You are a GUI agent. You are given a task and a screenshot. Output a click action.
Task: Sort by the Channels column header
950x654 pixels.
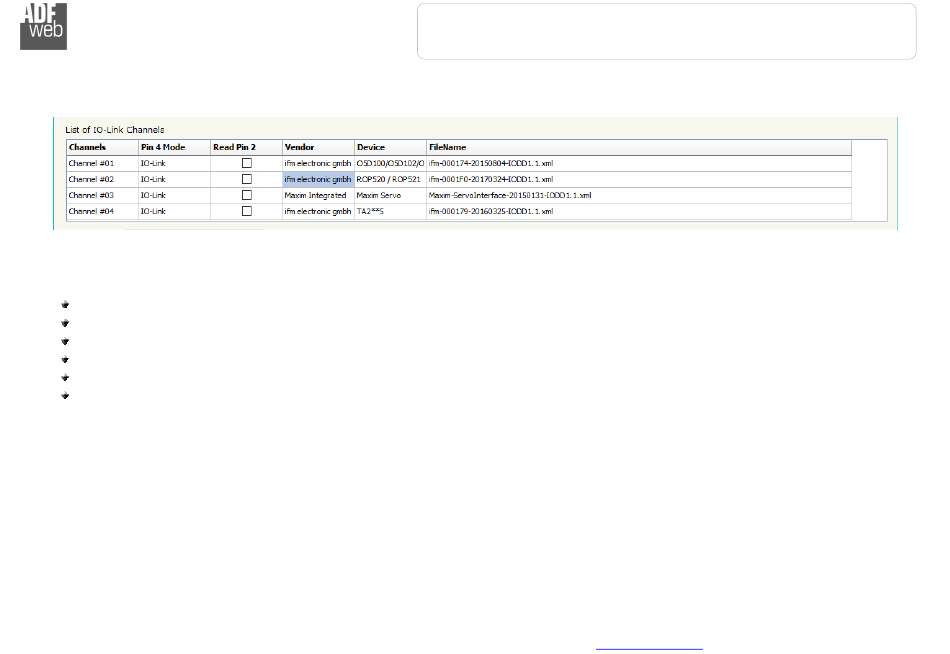(101, 147)
